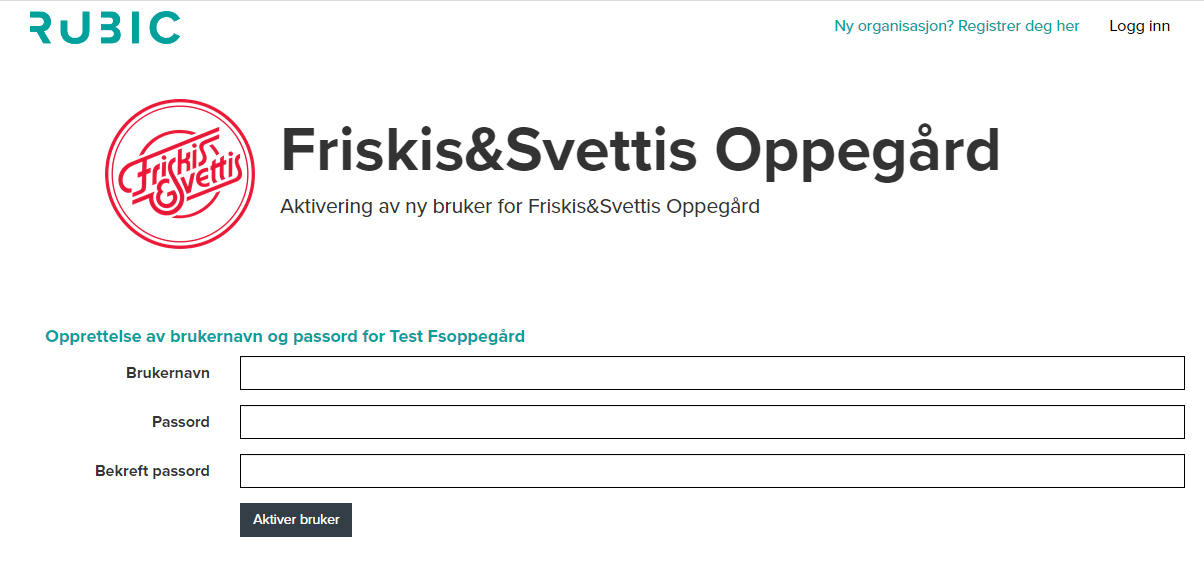The width and height of the screenshot is (1204, 564).
Task: Click the "Registrer deg her" link text
Action: 1018,26
